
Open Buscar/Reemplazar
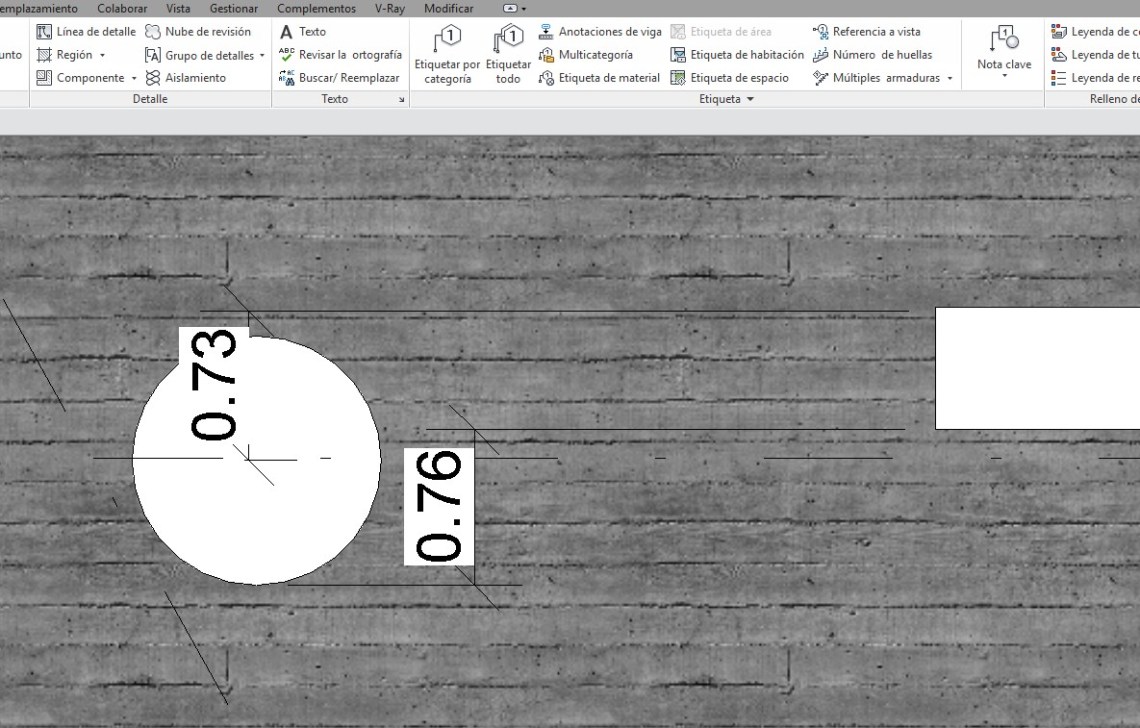tap(339, 78)
